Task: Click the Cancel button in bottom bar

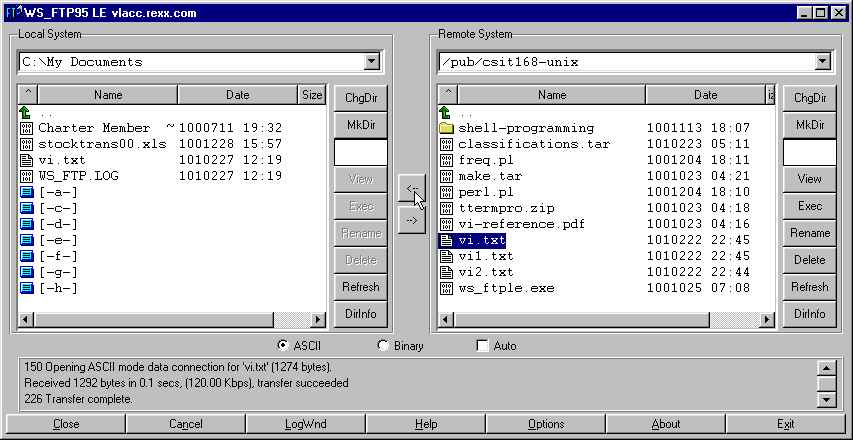Action: click(x=186, y=424)
